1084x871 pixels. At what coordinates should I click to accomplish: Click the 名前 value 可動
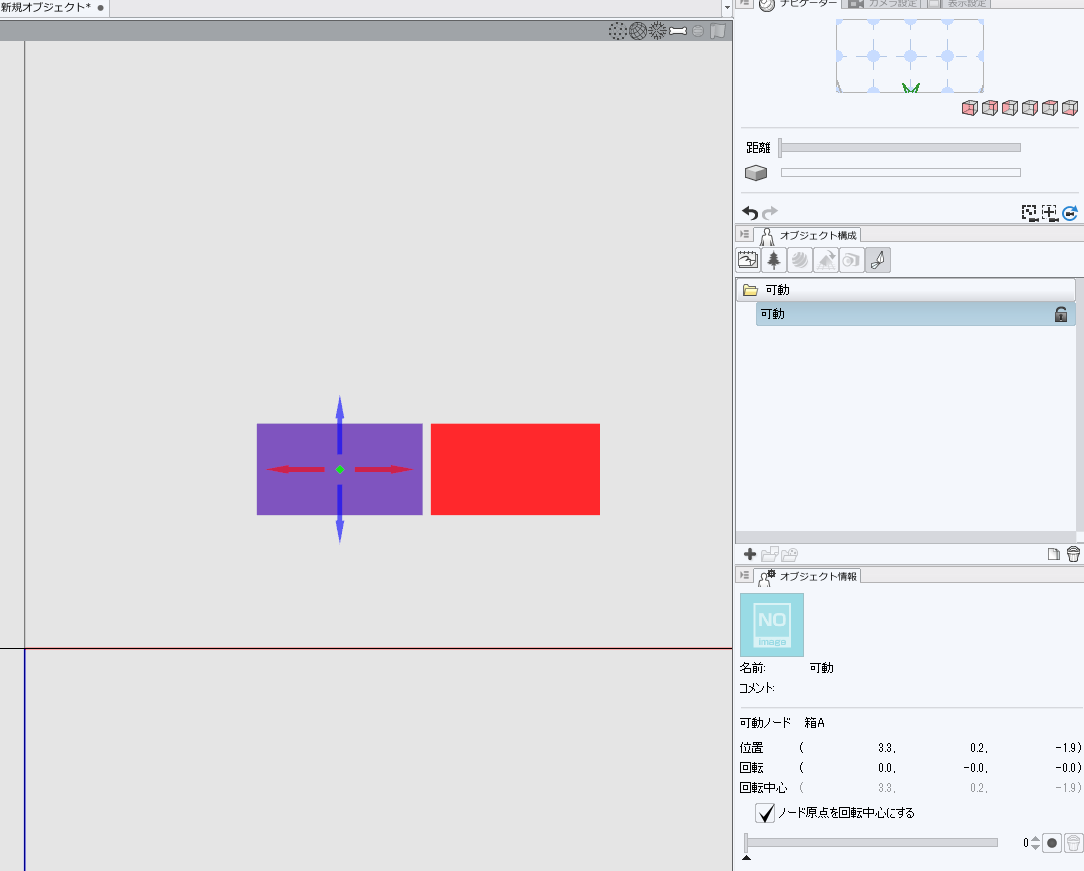(821, 668)
